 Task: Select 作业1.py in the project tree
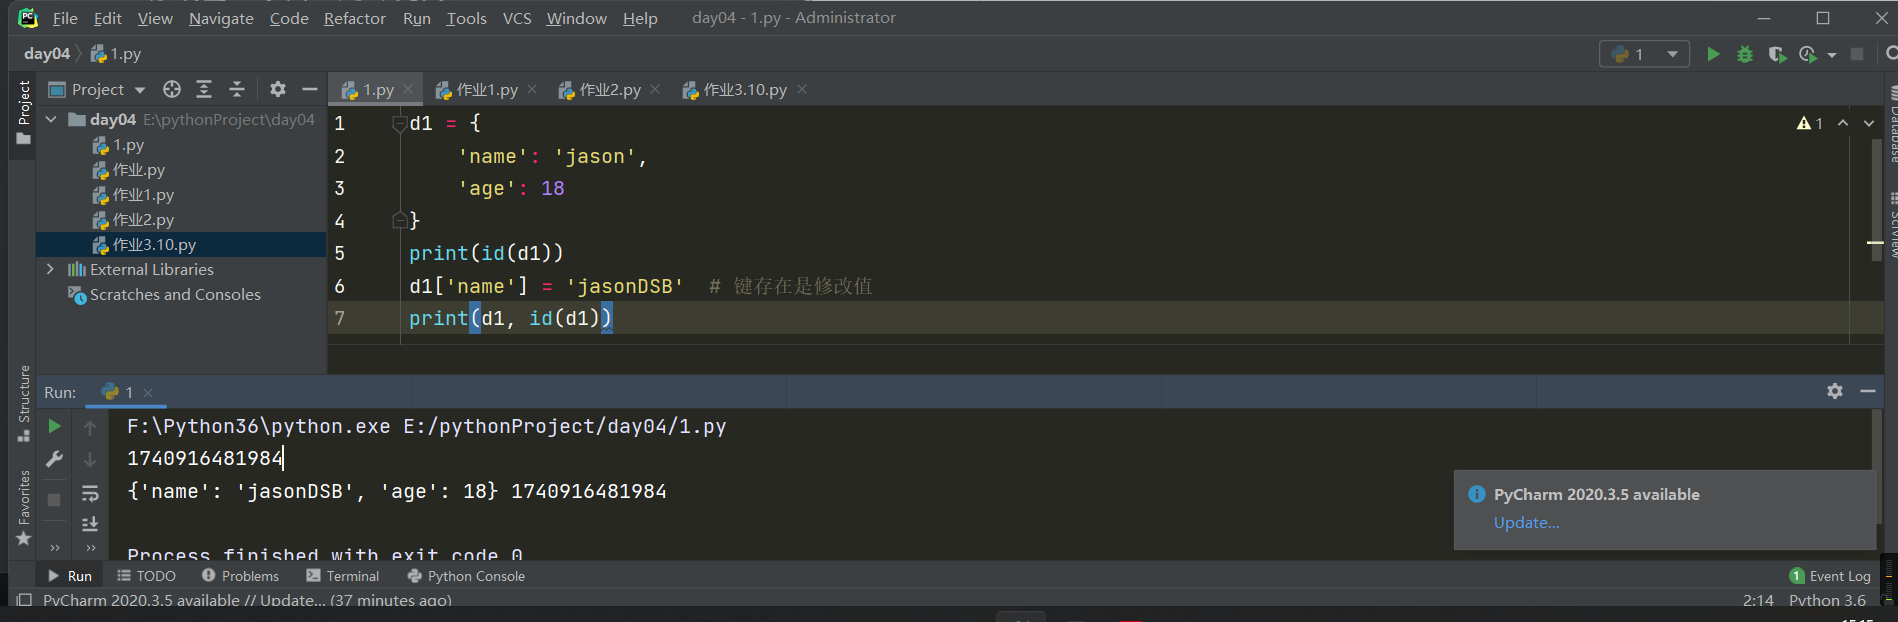[x=143, y=195]
